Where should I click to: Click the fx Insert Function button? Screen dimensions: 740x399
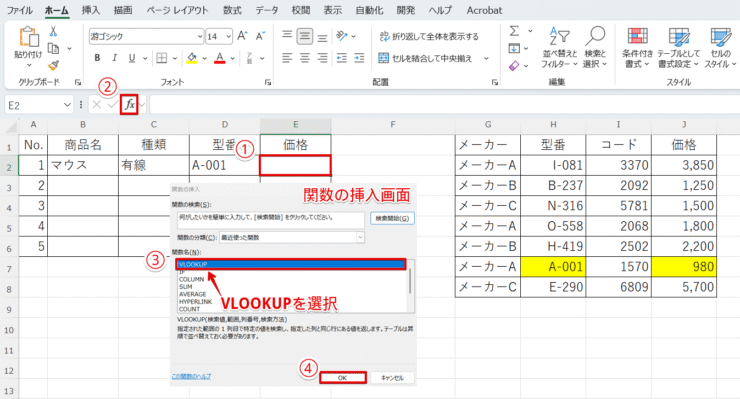[x=129, y=104]
